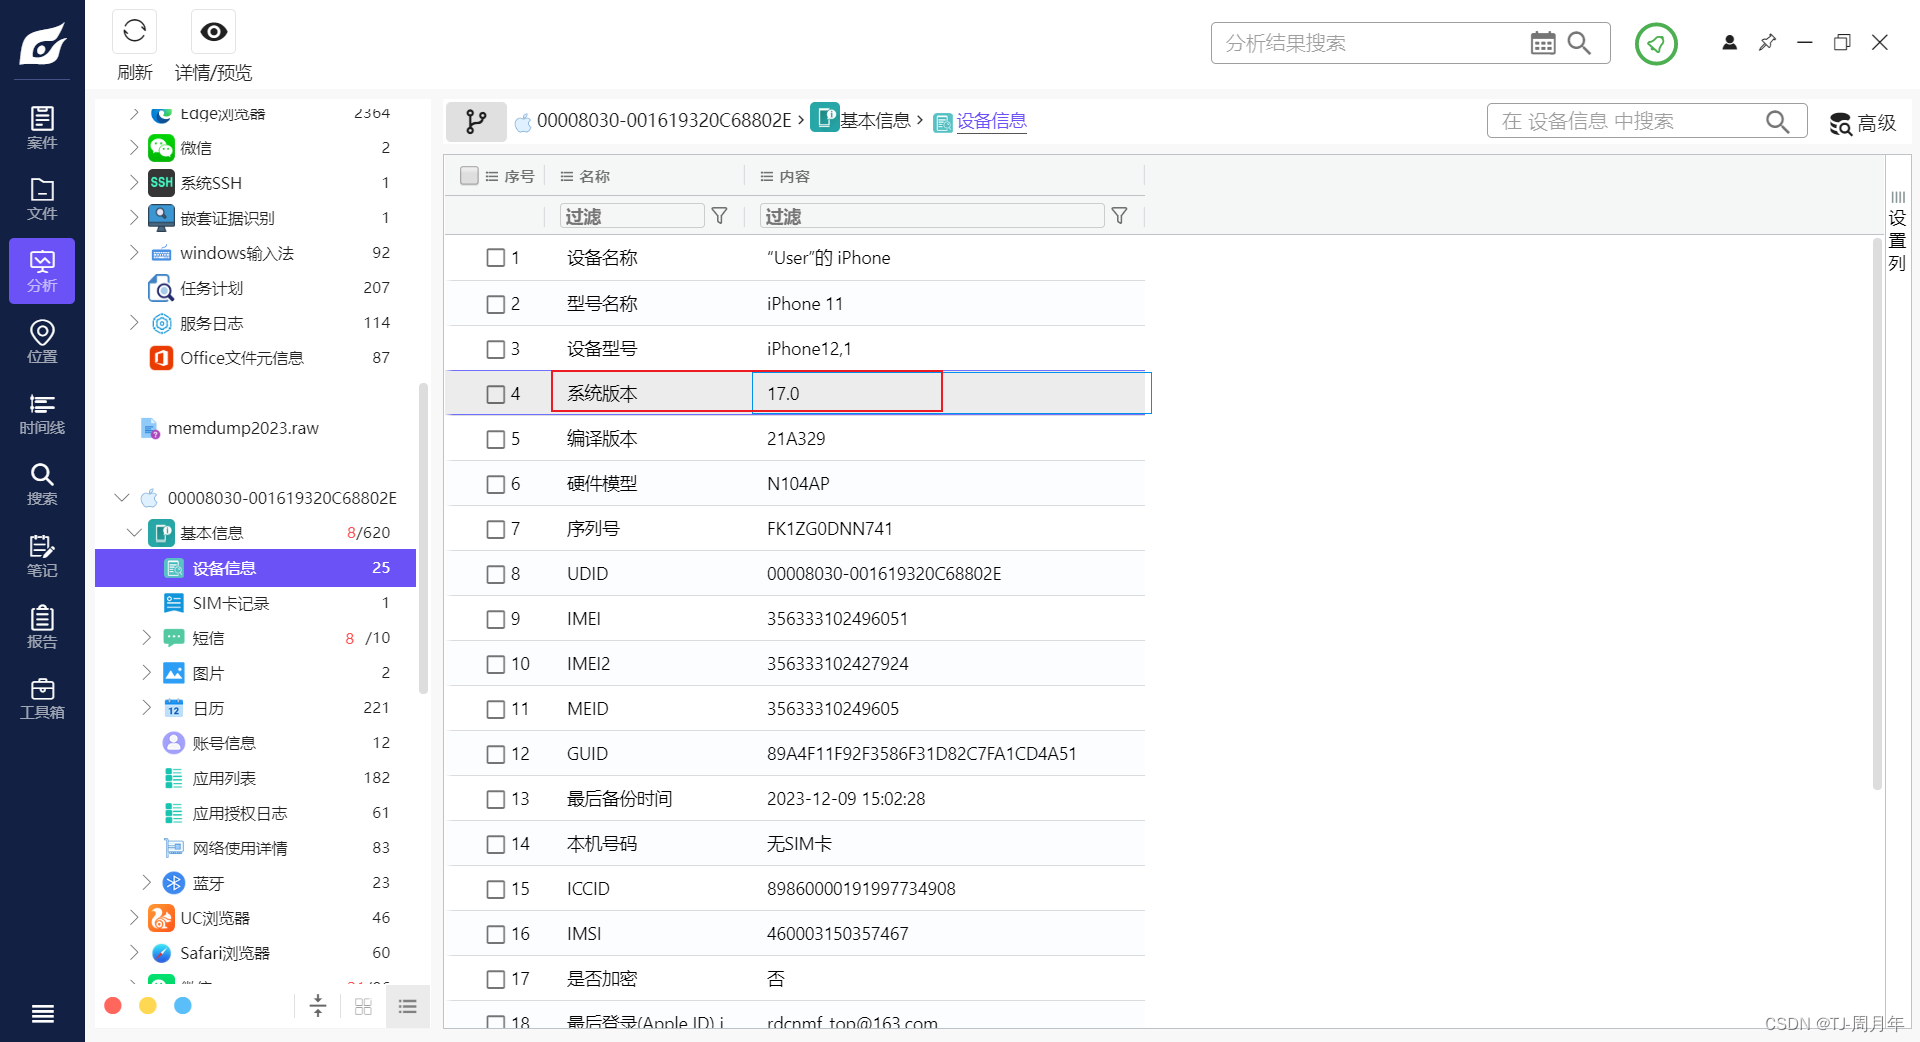Open the Details/Preview (详情/预览) eye icon
1920x1042 pixels.
pos(213,32)
